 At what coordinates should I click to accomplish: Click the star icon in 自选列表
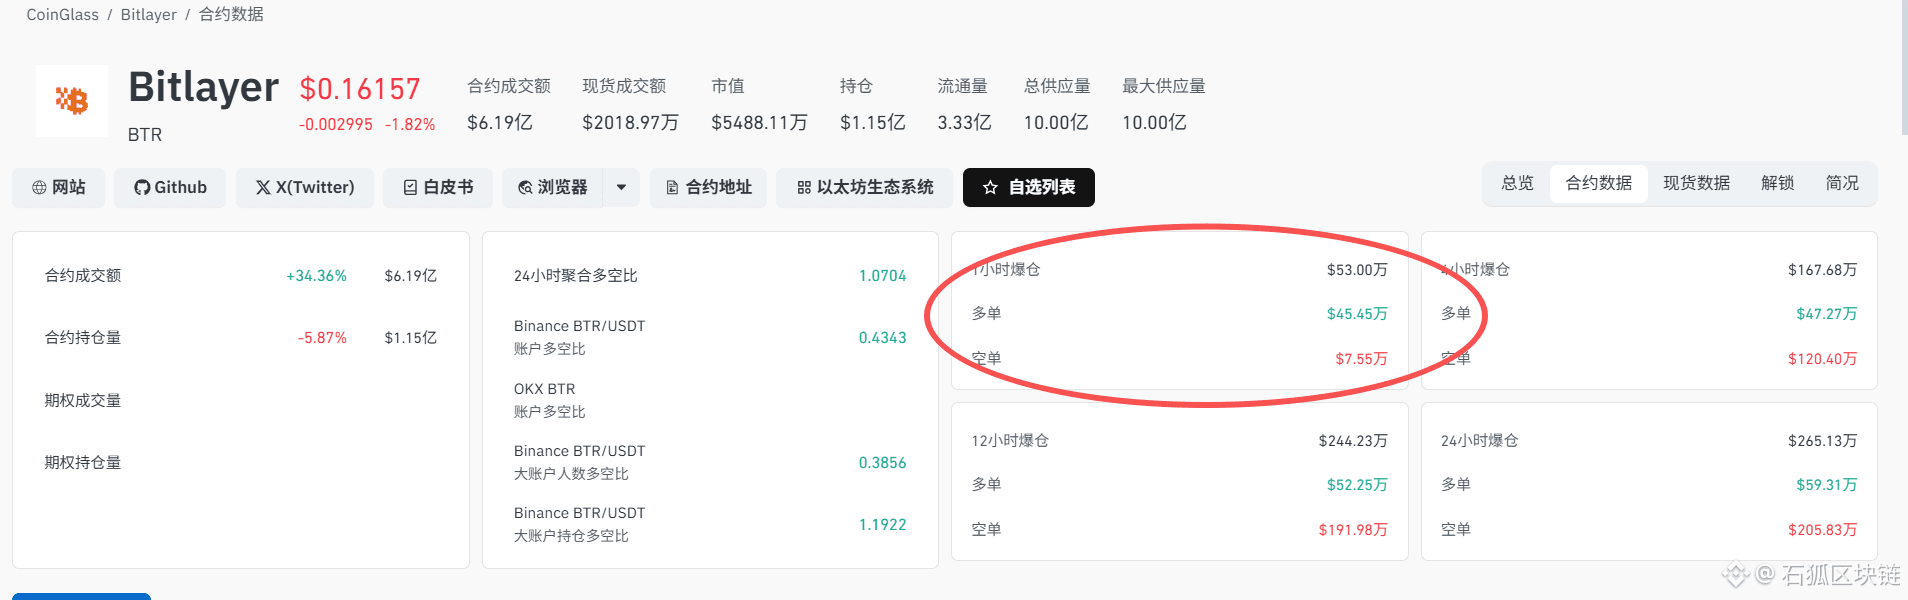[x=990, y=188]
